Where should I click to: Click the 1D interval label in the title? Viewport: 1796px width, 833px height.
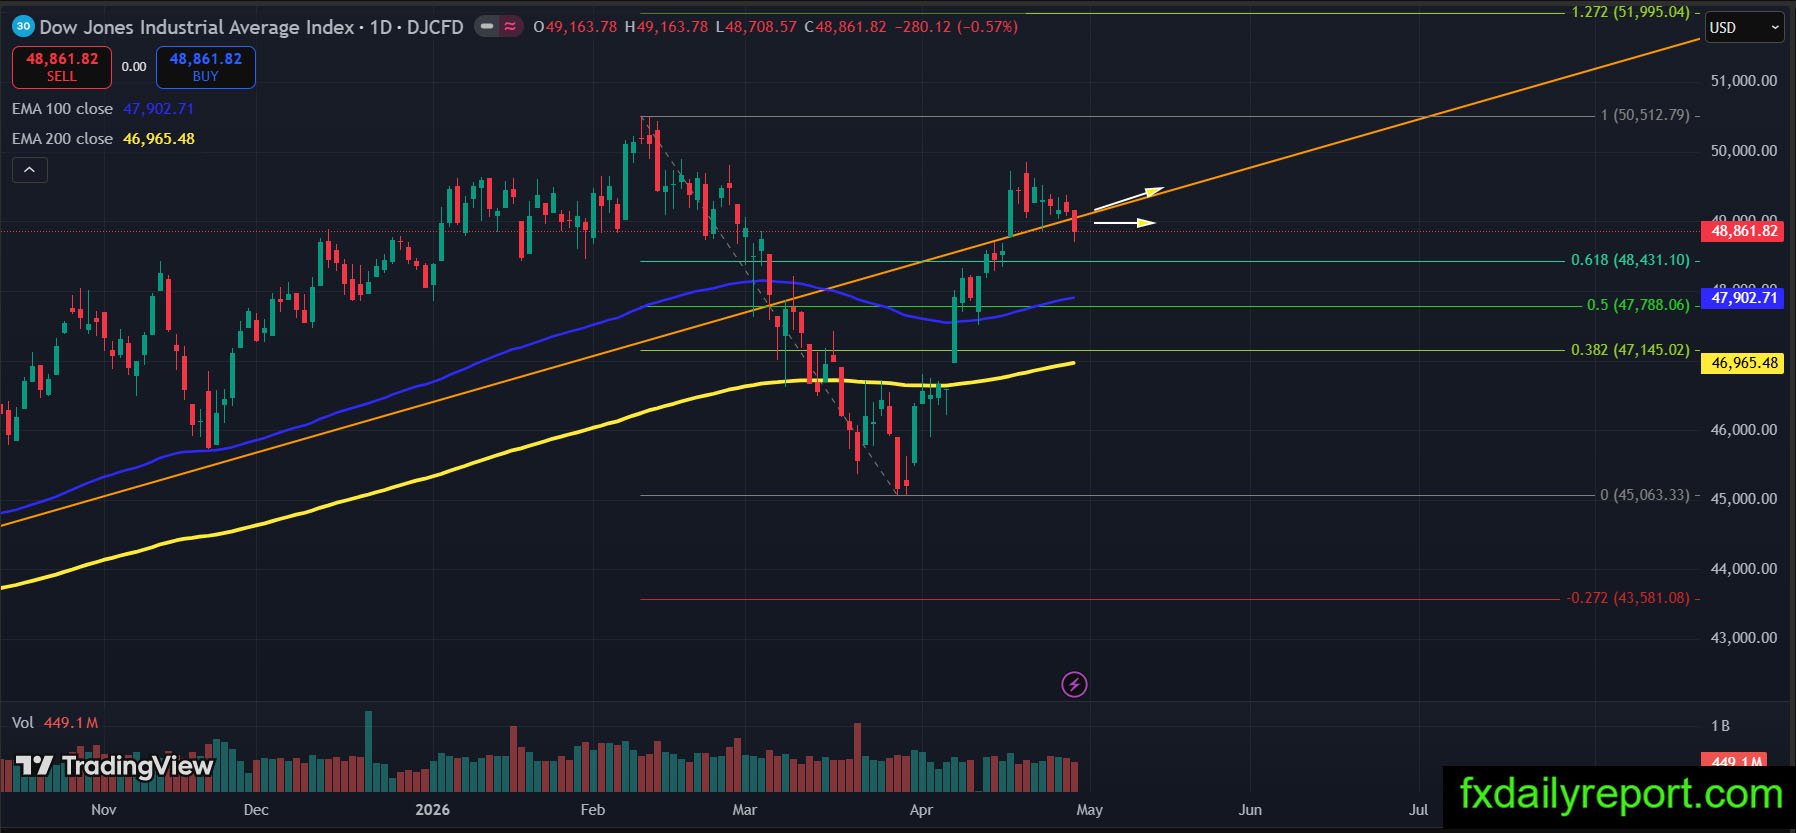(x=381, y=27)
